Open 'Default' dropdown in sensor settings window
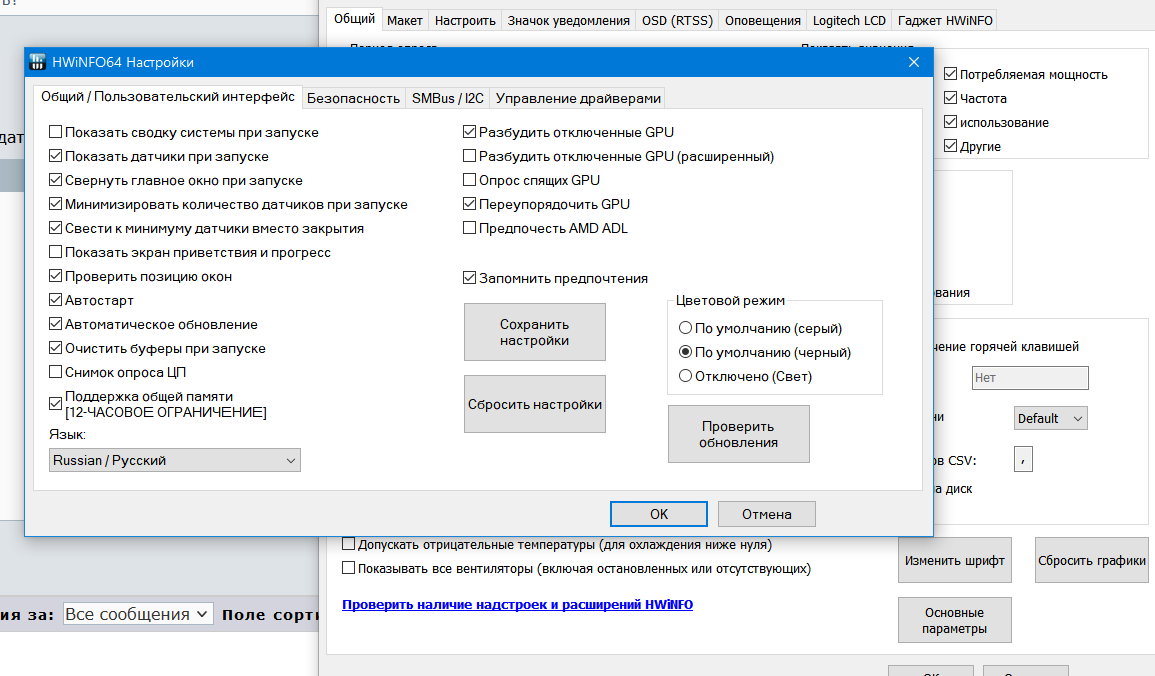Viewport: 1155px width, 676px height. (x=1050, y=418)
